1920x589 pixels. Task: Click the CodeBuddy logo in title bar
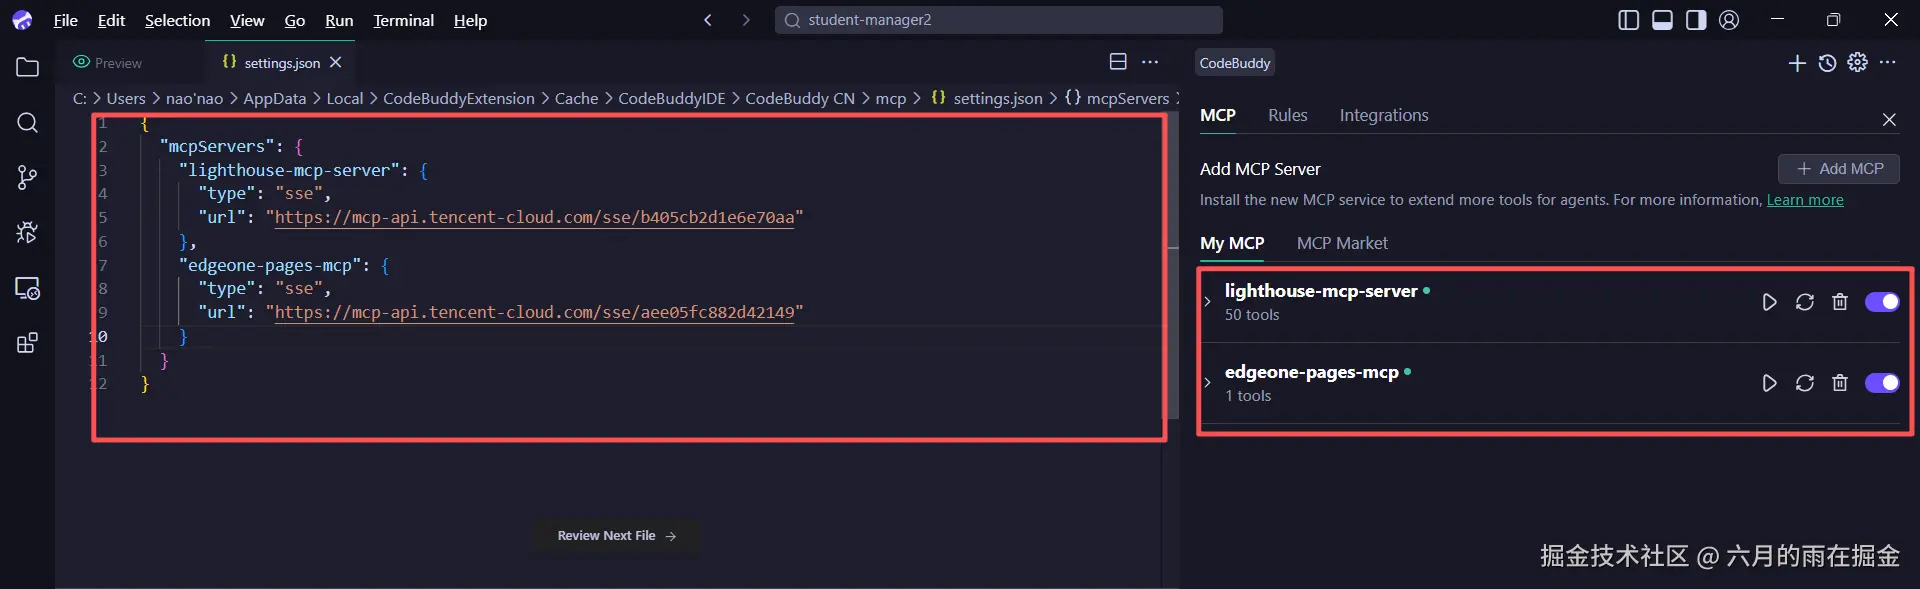pos(22,20)
